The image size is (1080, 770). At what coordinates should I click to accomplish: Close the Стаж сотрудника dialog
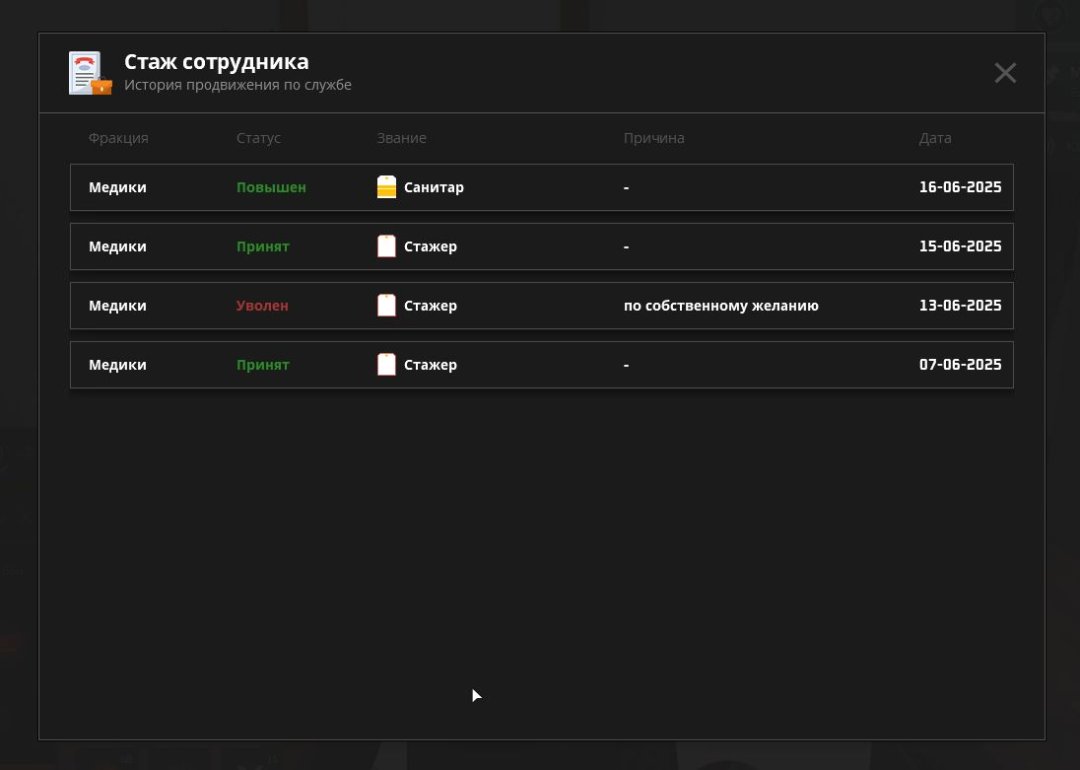(1005, 73)
